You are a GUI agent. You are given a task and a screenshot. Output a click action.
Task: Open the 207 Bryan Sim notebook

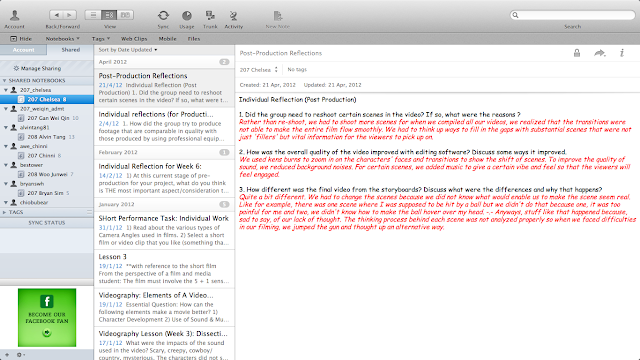pyautogui.click(x=47, y=193)
